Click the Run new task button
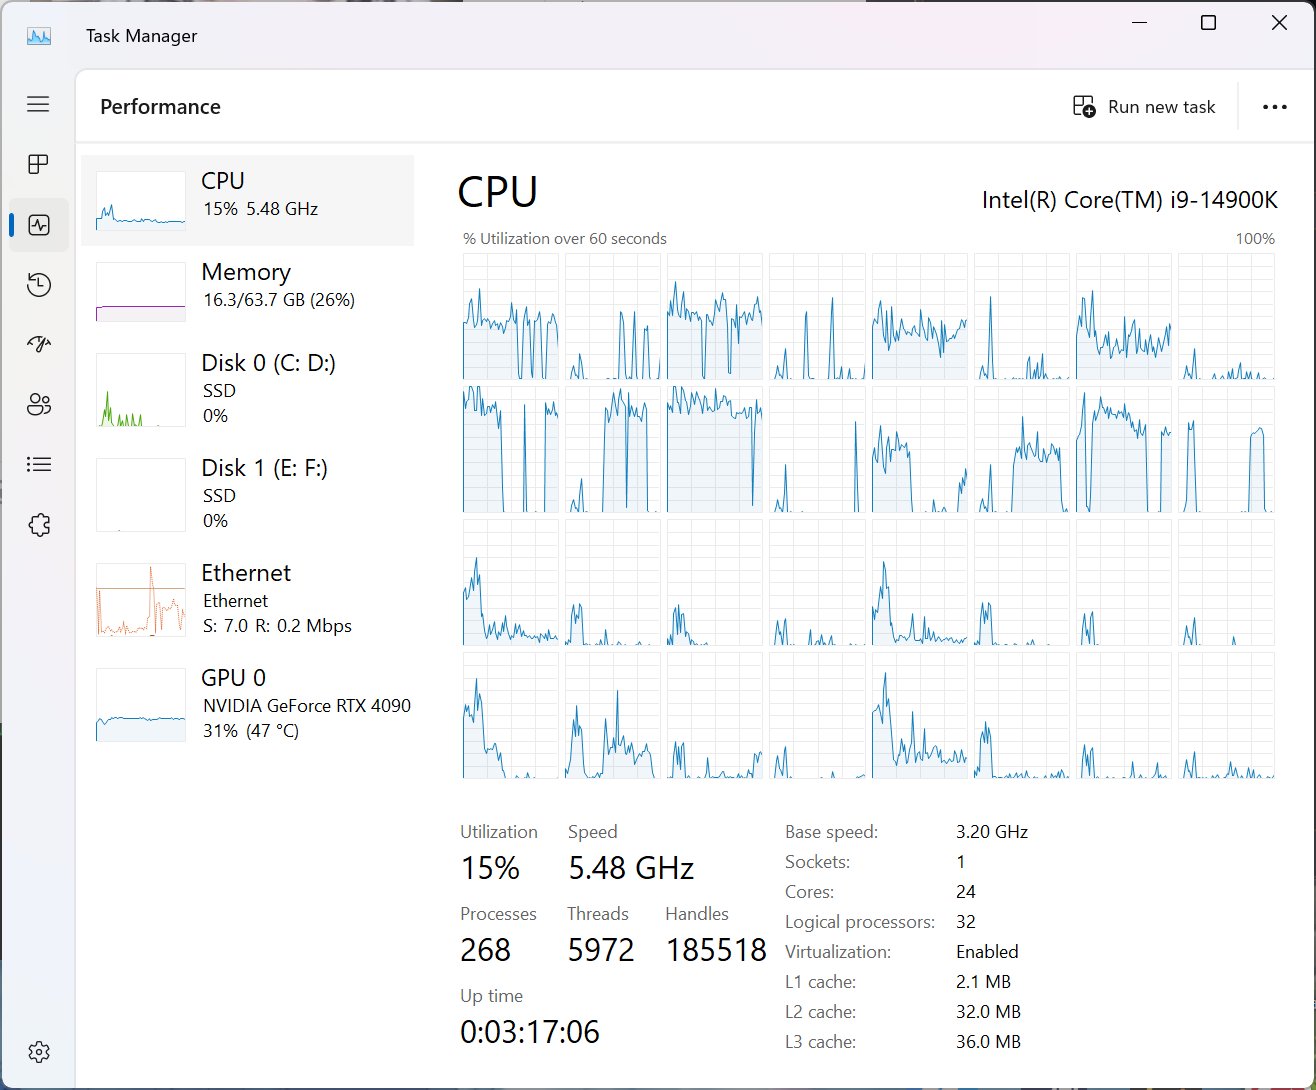 point(1144,107)
